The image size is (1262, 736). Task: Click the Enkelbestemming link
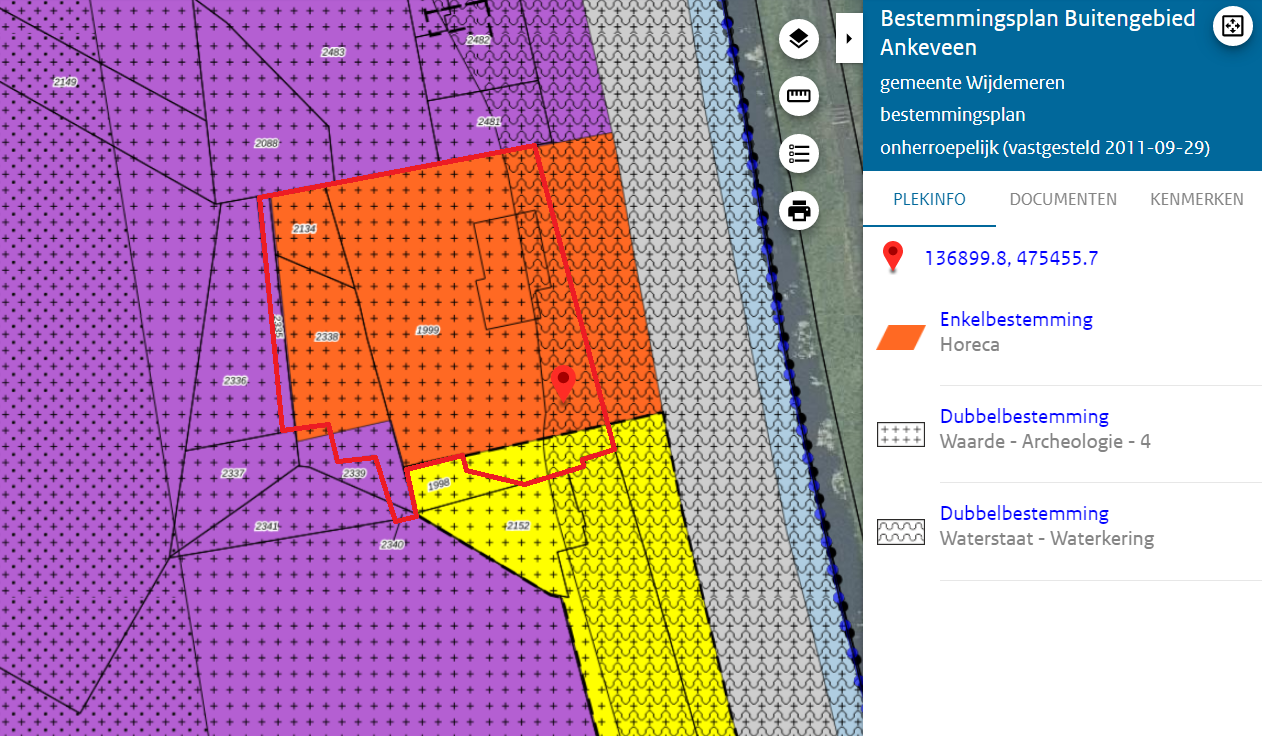click(1016, 320)
